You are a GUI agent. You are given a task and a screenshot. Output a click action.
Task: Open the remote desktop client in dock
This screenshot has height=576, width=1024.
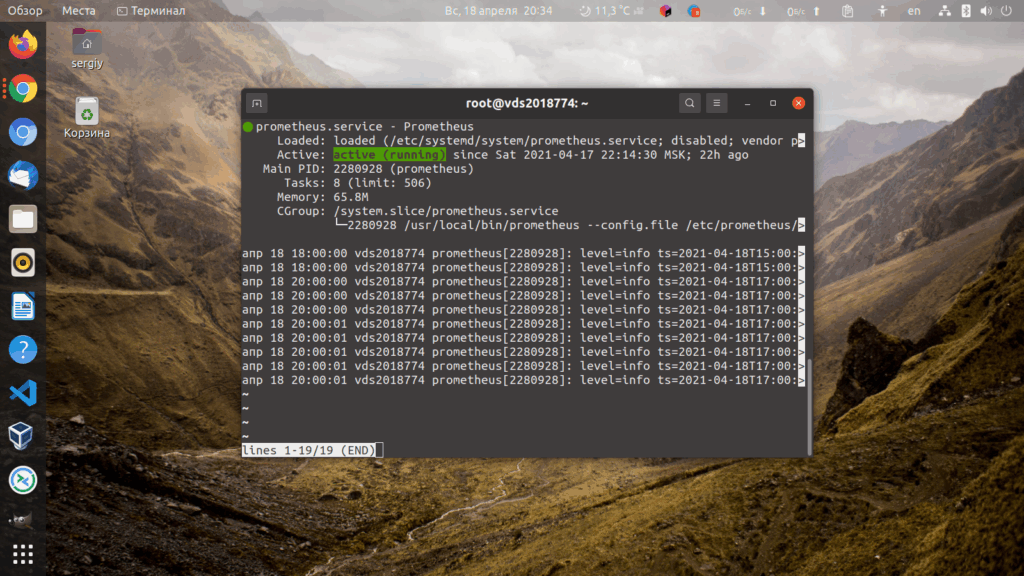[23, 480]
